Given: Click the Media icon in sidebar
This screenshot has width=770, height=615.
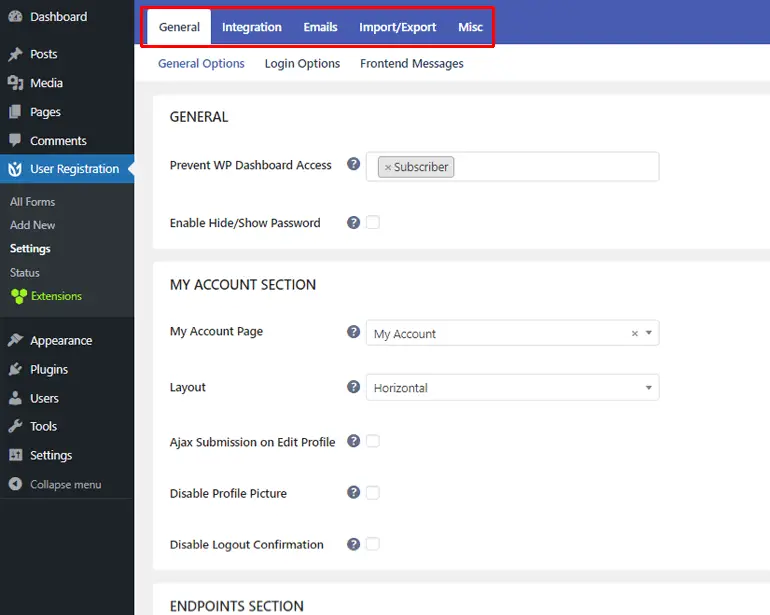Looking at the screenshot, I should 15,83.
